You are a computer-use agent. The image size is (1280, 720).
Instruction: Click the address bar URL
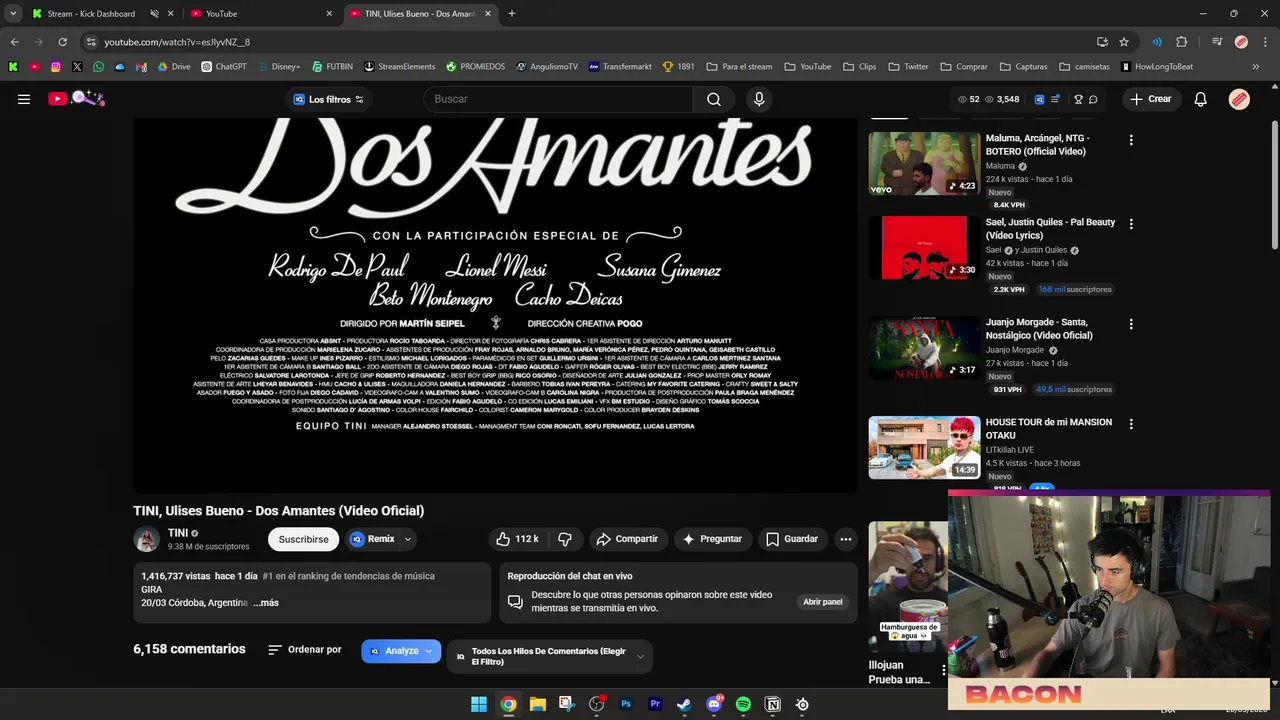(177, 42)
